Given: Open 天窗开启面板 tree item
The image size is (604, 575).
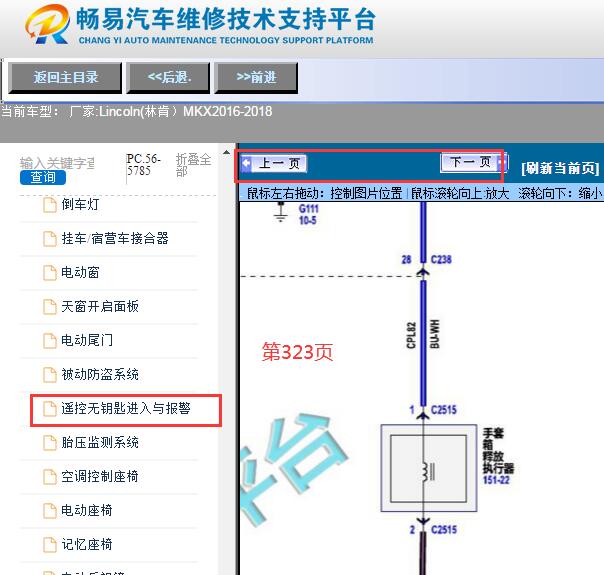Looking at the screenshot, I should 100,306.
